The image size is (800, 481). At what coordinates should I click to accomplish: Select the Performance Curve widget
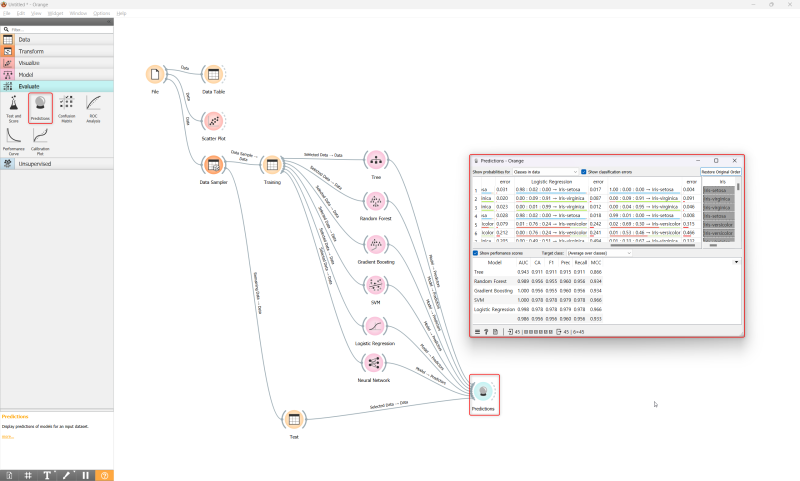pyautogui.click(x=14, y=141)
